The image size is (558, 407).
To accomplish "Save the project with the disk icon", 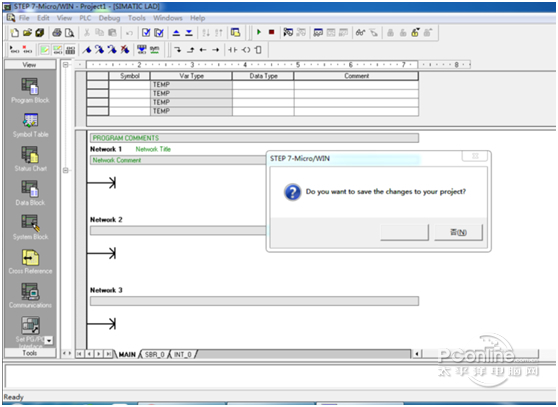I will (40, 33).
